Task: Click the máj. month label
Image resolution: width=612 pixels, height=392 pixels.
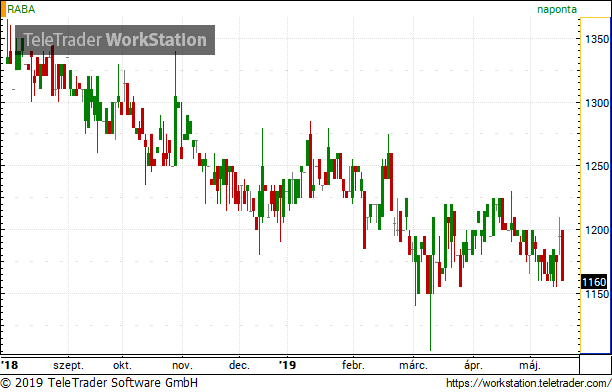Action: click(x=530, y=366)
